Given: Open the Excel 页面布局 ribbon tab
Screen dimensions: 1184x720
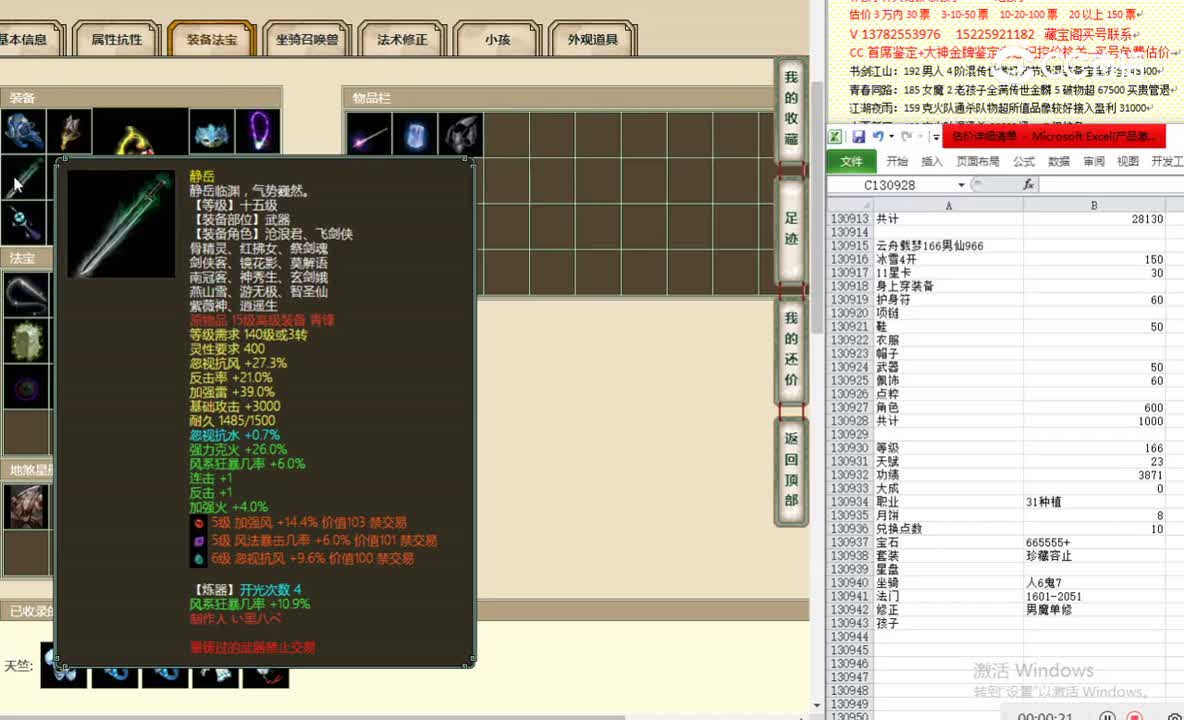Looking at the screenshot, I should pyautogui.click(x=978, y=161).
